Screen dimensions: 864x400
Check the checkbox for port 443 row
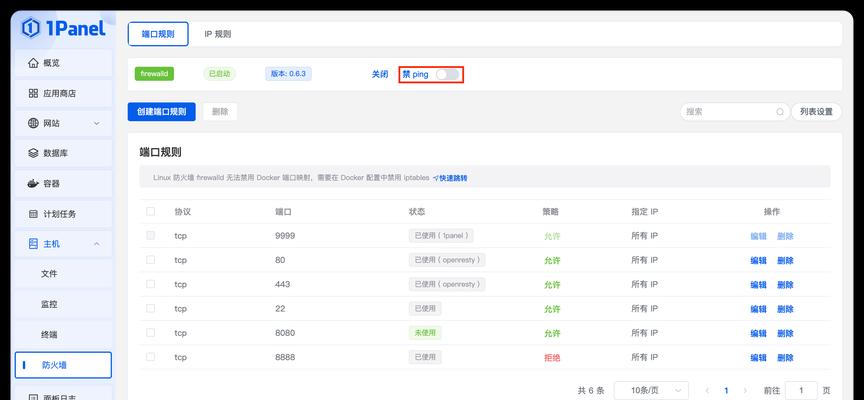coord(150,284)
